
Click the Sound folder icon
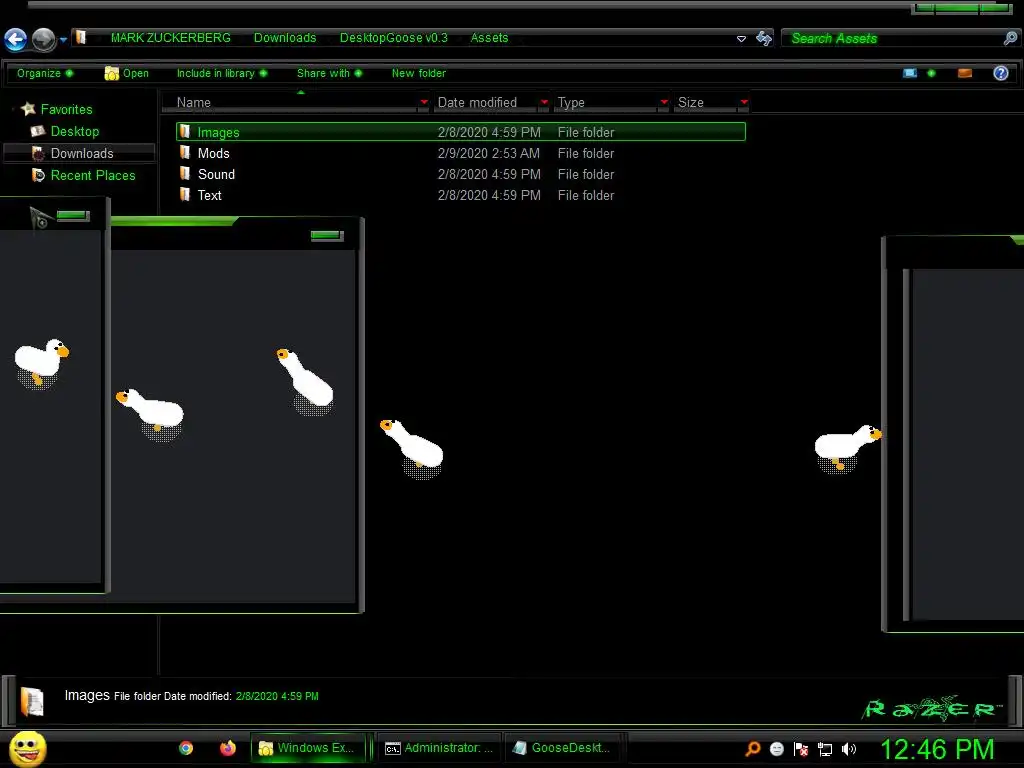pyautogui.click(x=185, y=174)
